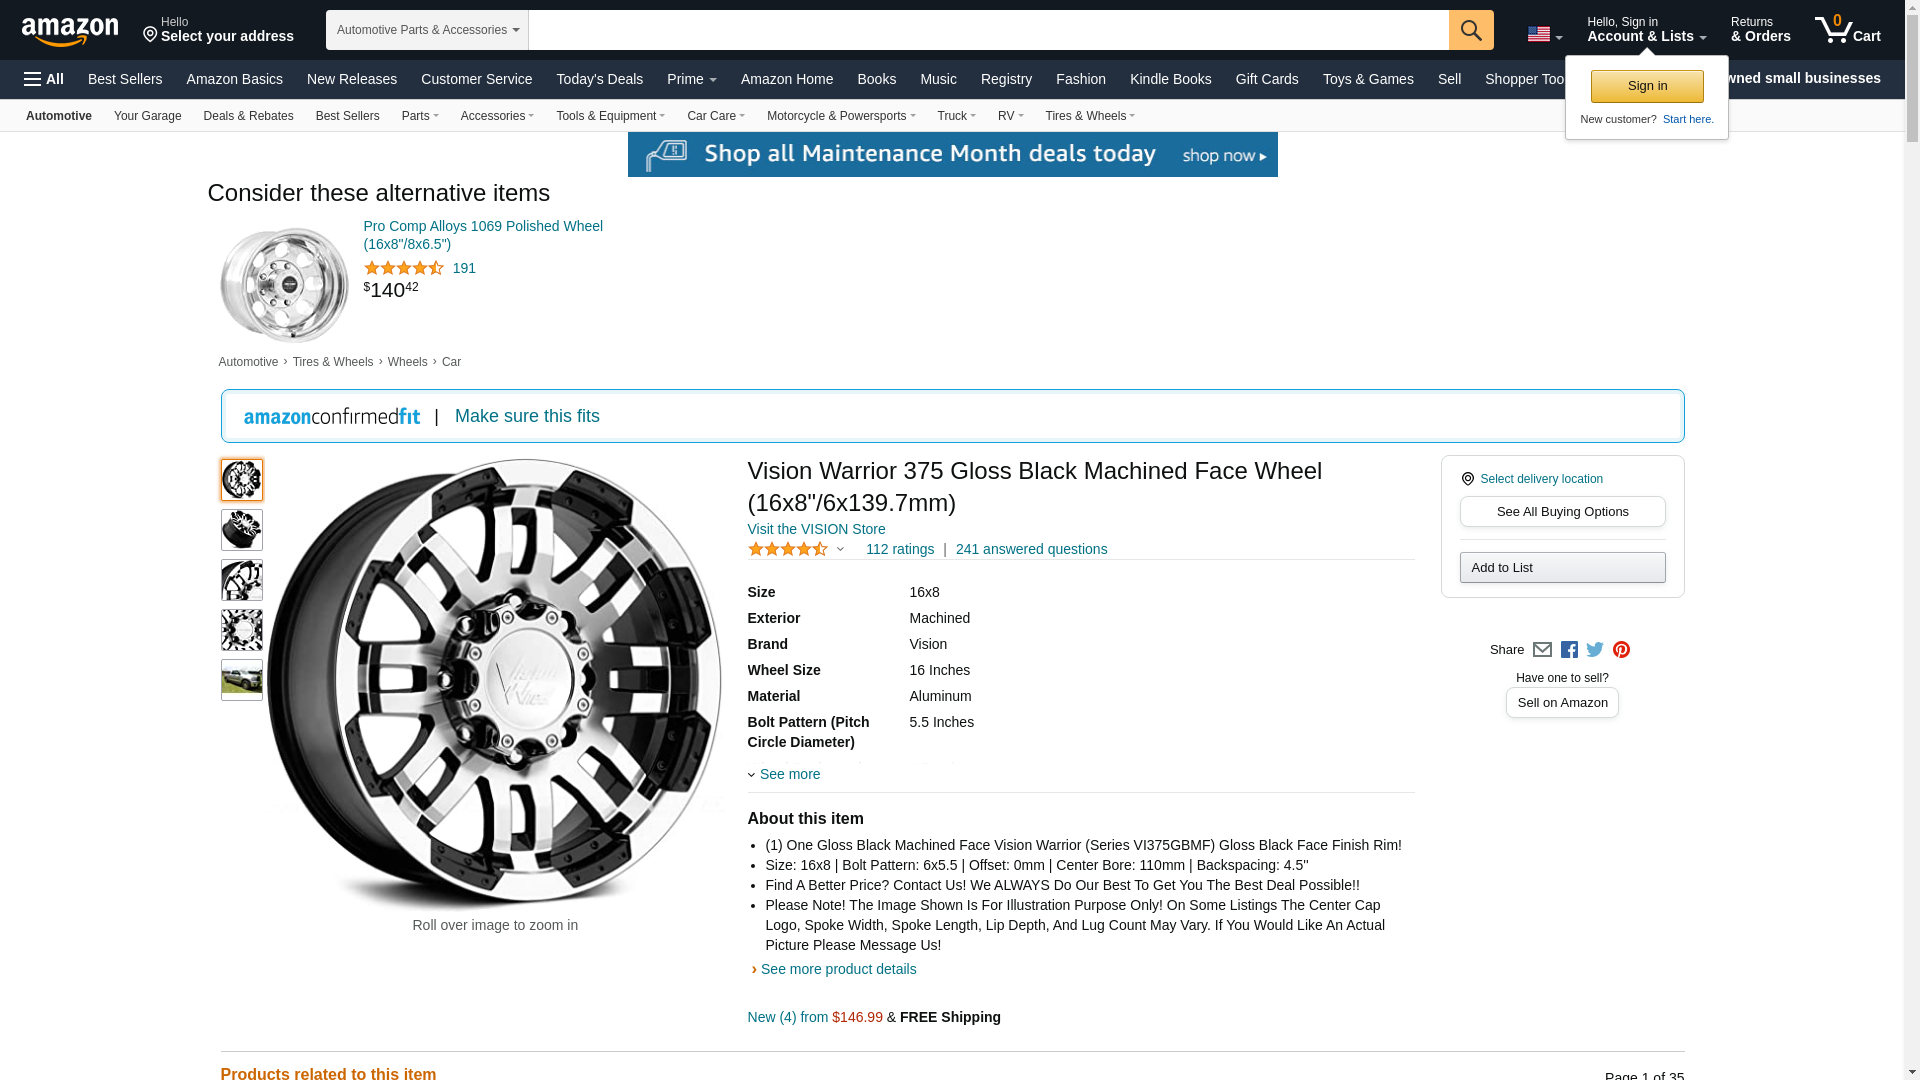1920x1080 pixels.
Task: Expand the Add to List dropdown
Action: pos(1562,568)
